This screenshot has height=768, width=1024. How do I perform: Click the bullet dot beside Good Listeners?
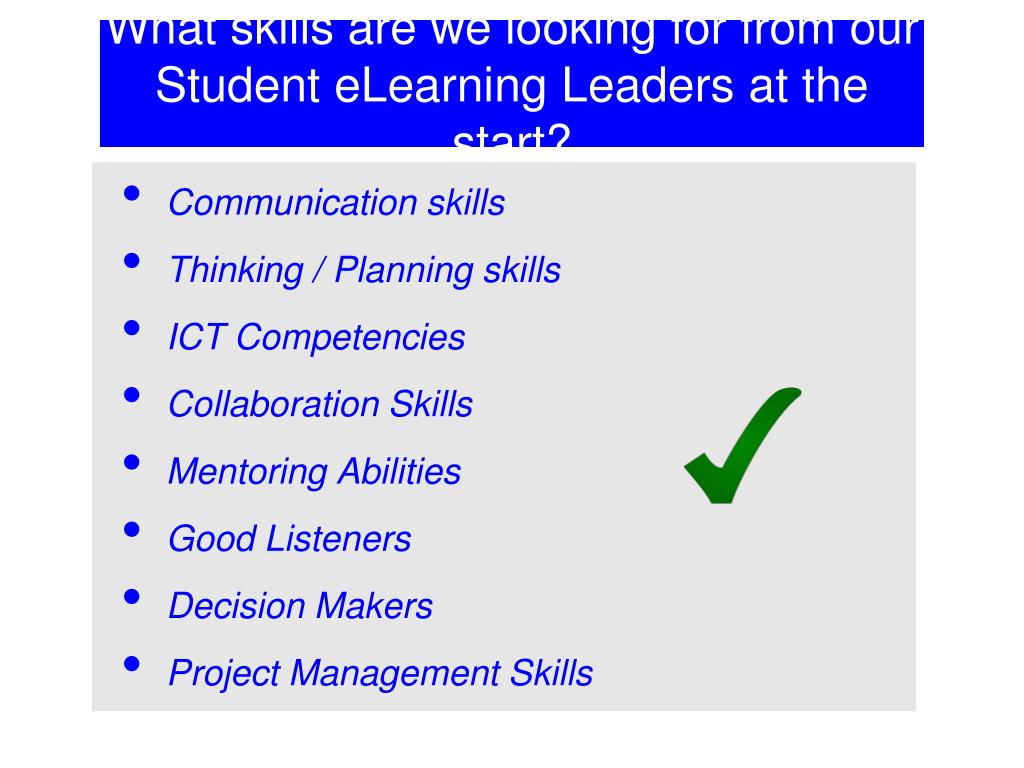coord(132,530)
